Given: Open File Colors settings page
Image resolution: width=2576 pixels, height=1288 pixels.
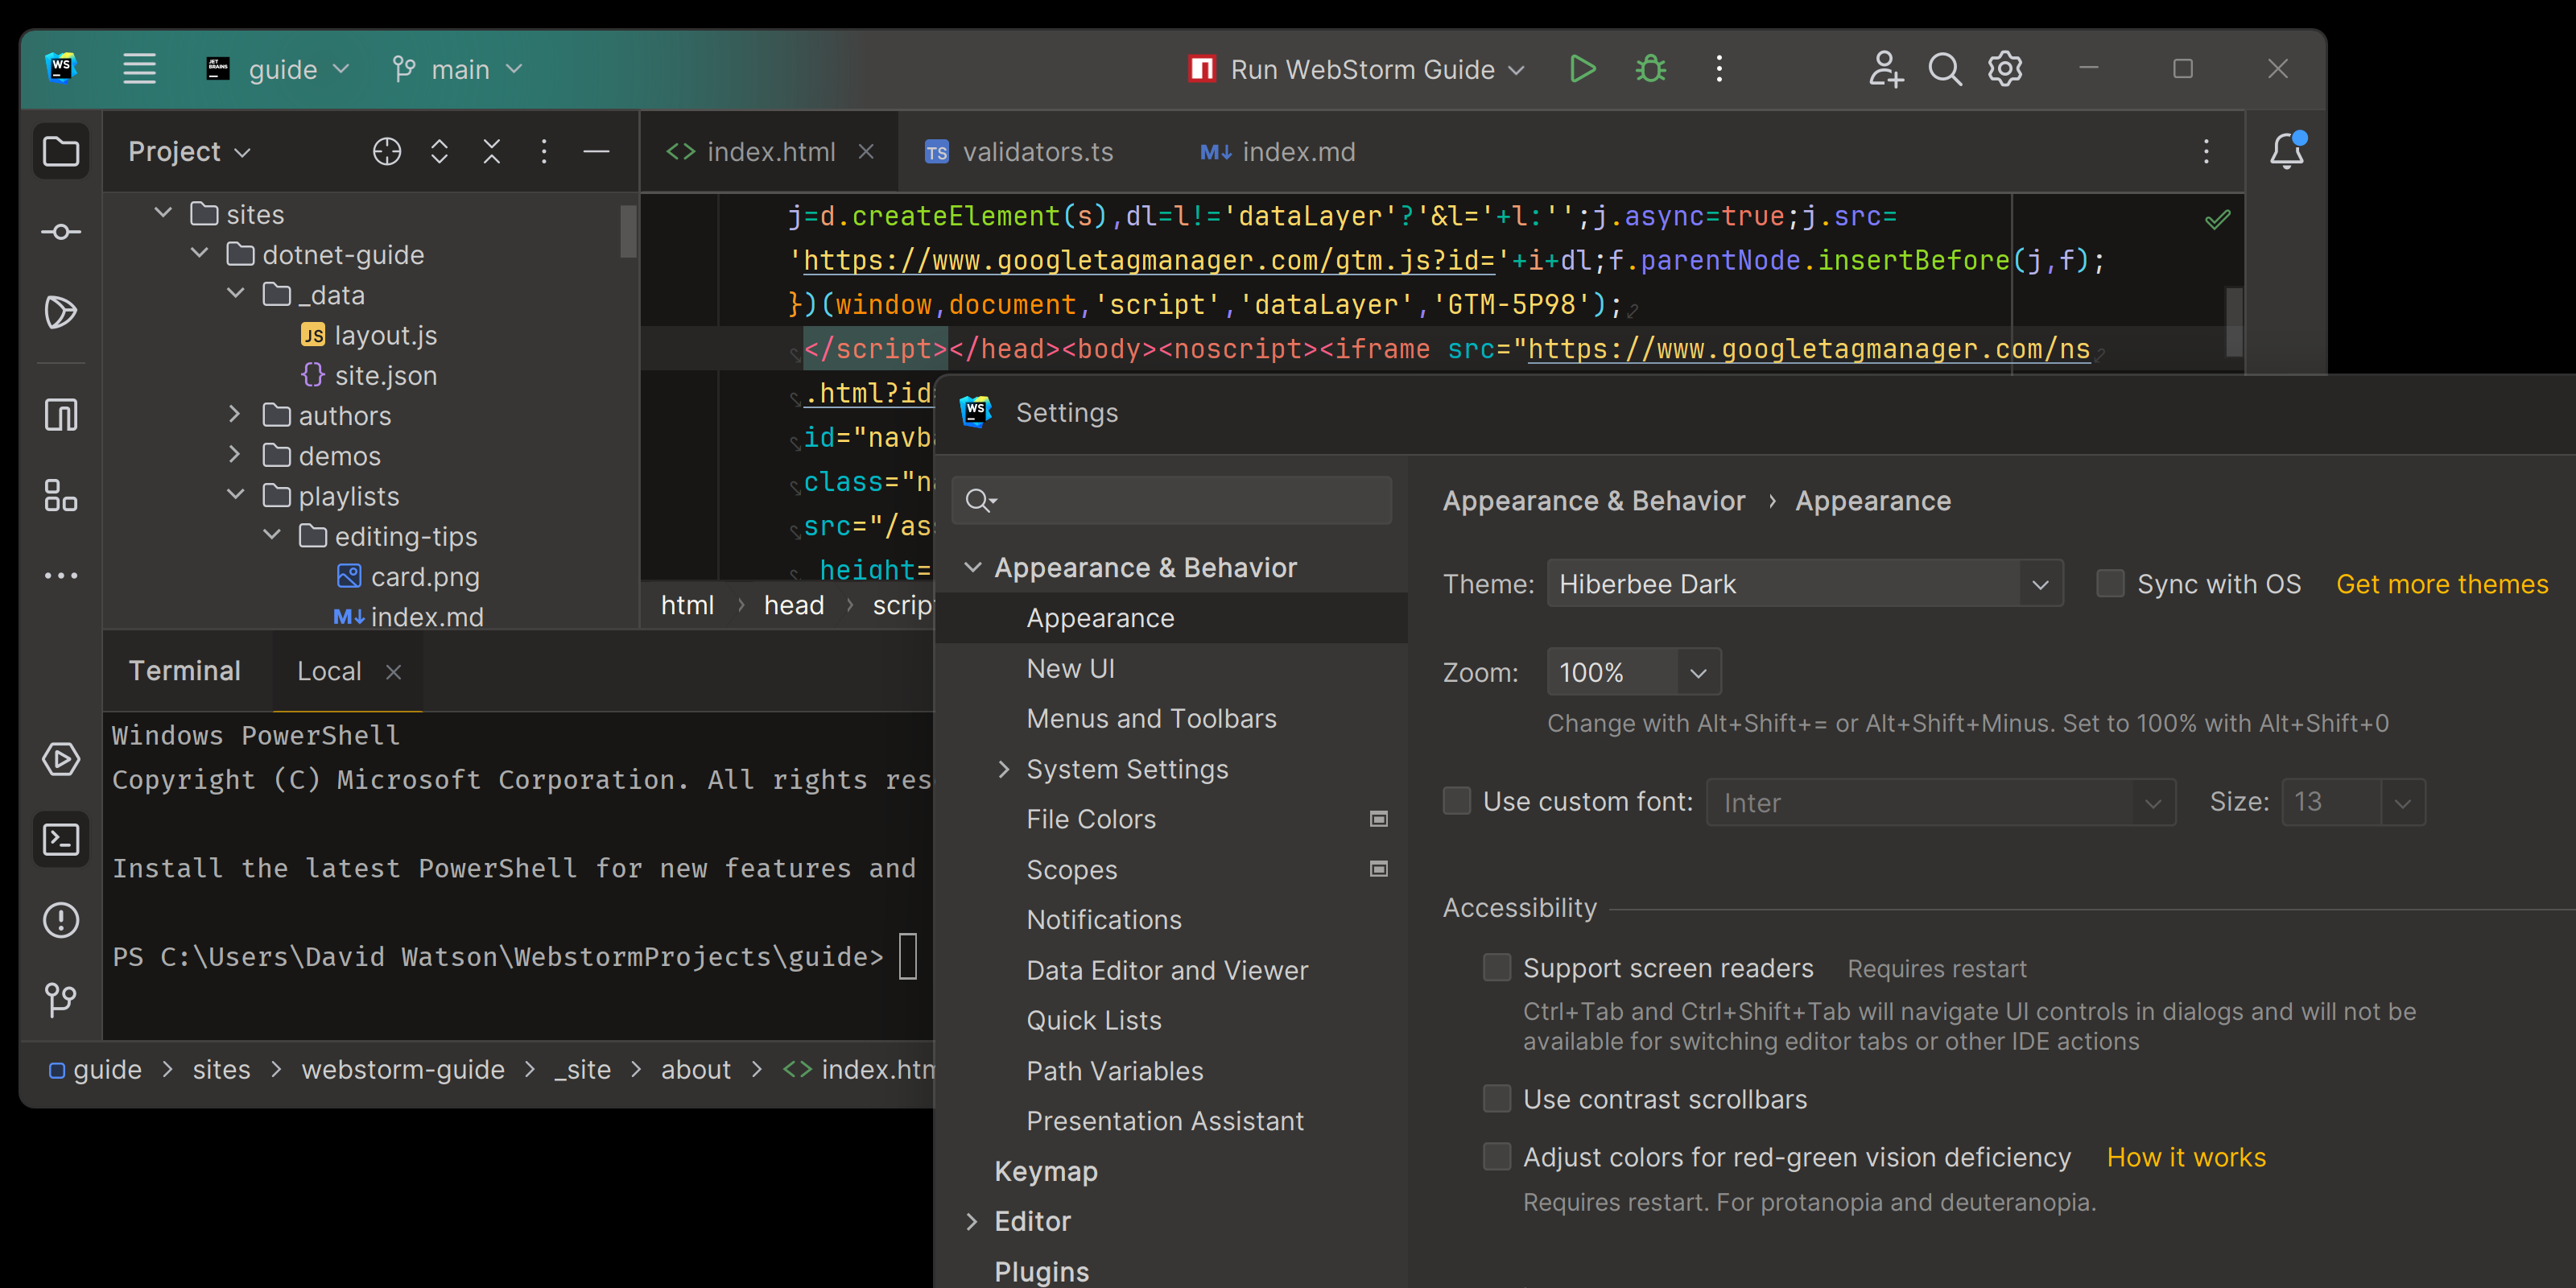Looking at the screenshot, I should (x=1091, y=819).
